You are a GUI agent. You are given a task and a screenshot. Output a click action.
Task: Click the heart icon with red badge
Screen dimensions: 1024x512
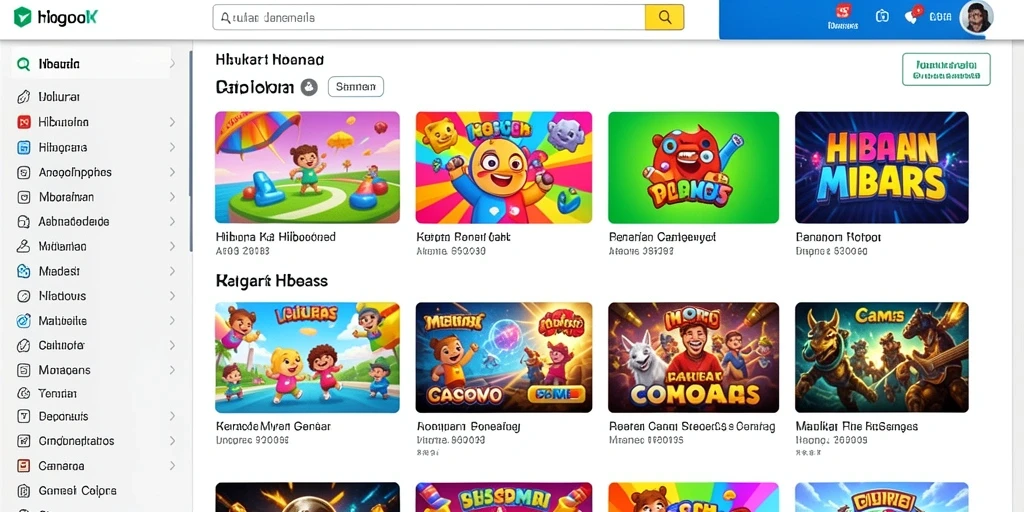(x=912, y=16)
